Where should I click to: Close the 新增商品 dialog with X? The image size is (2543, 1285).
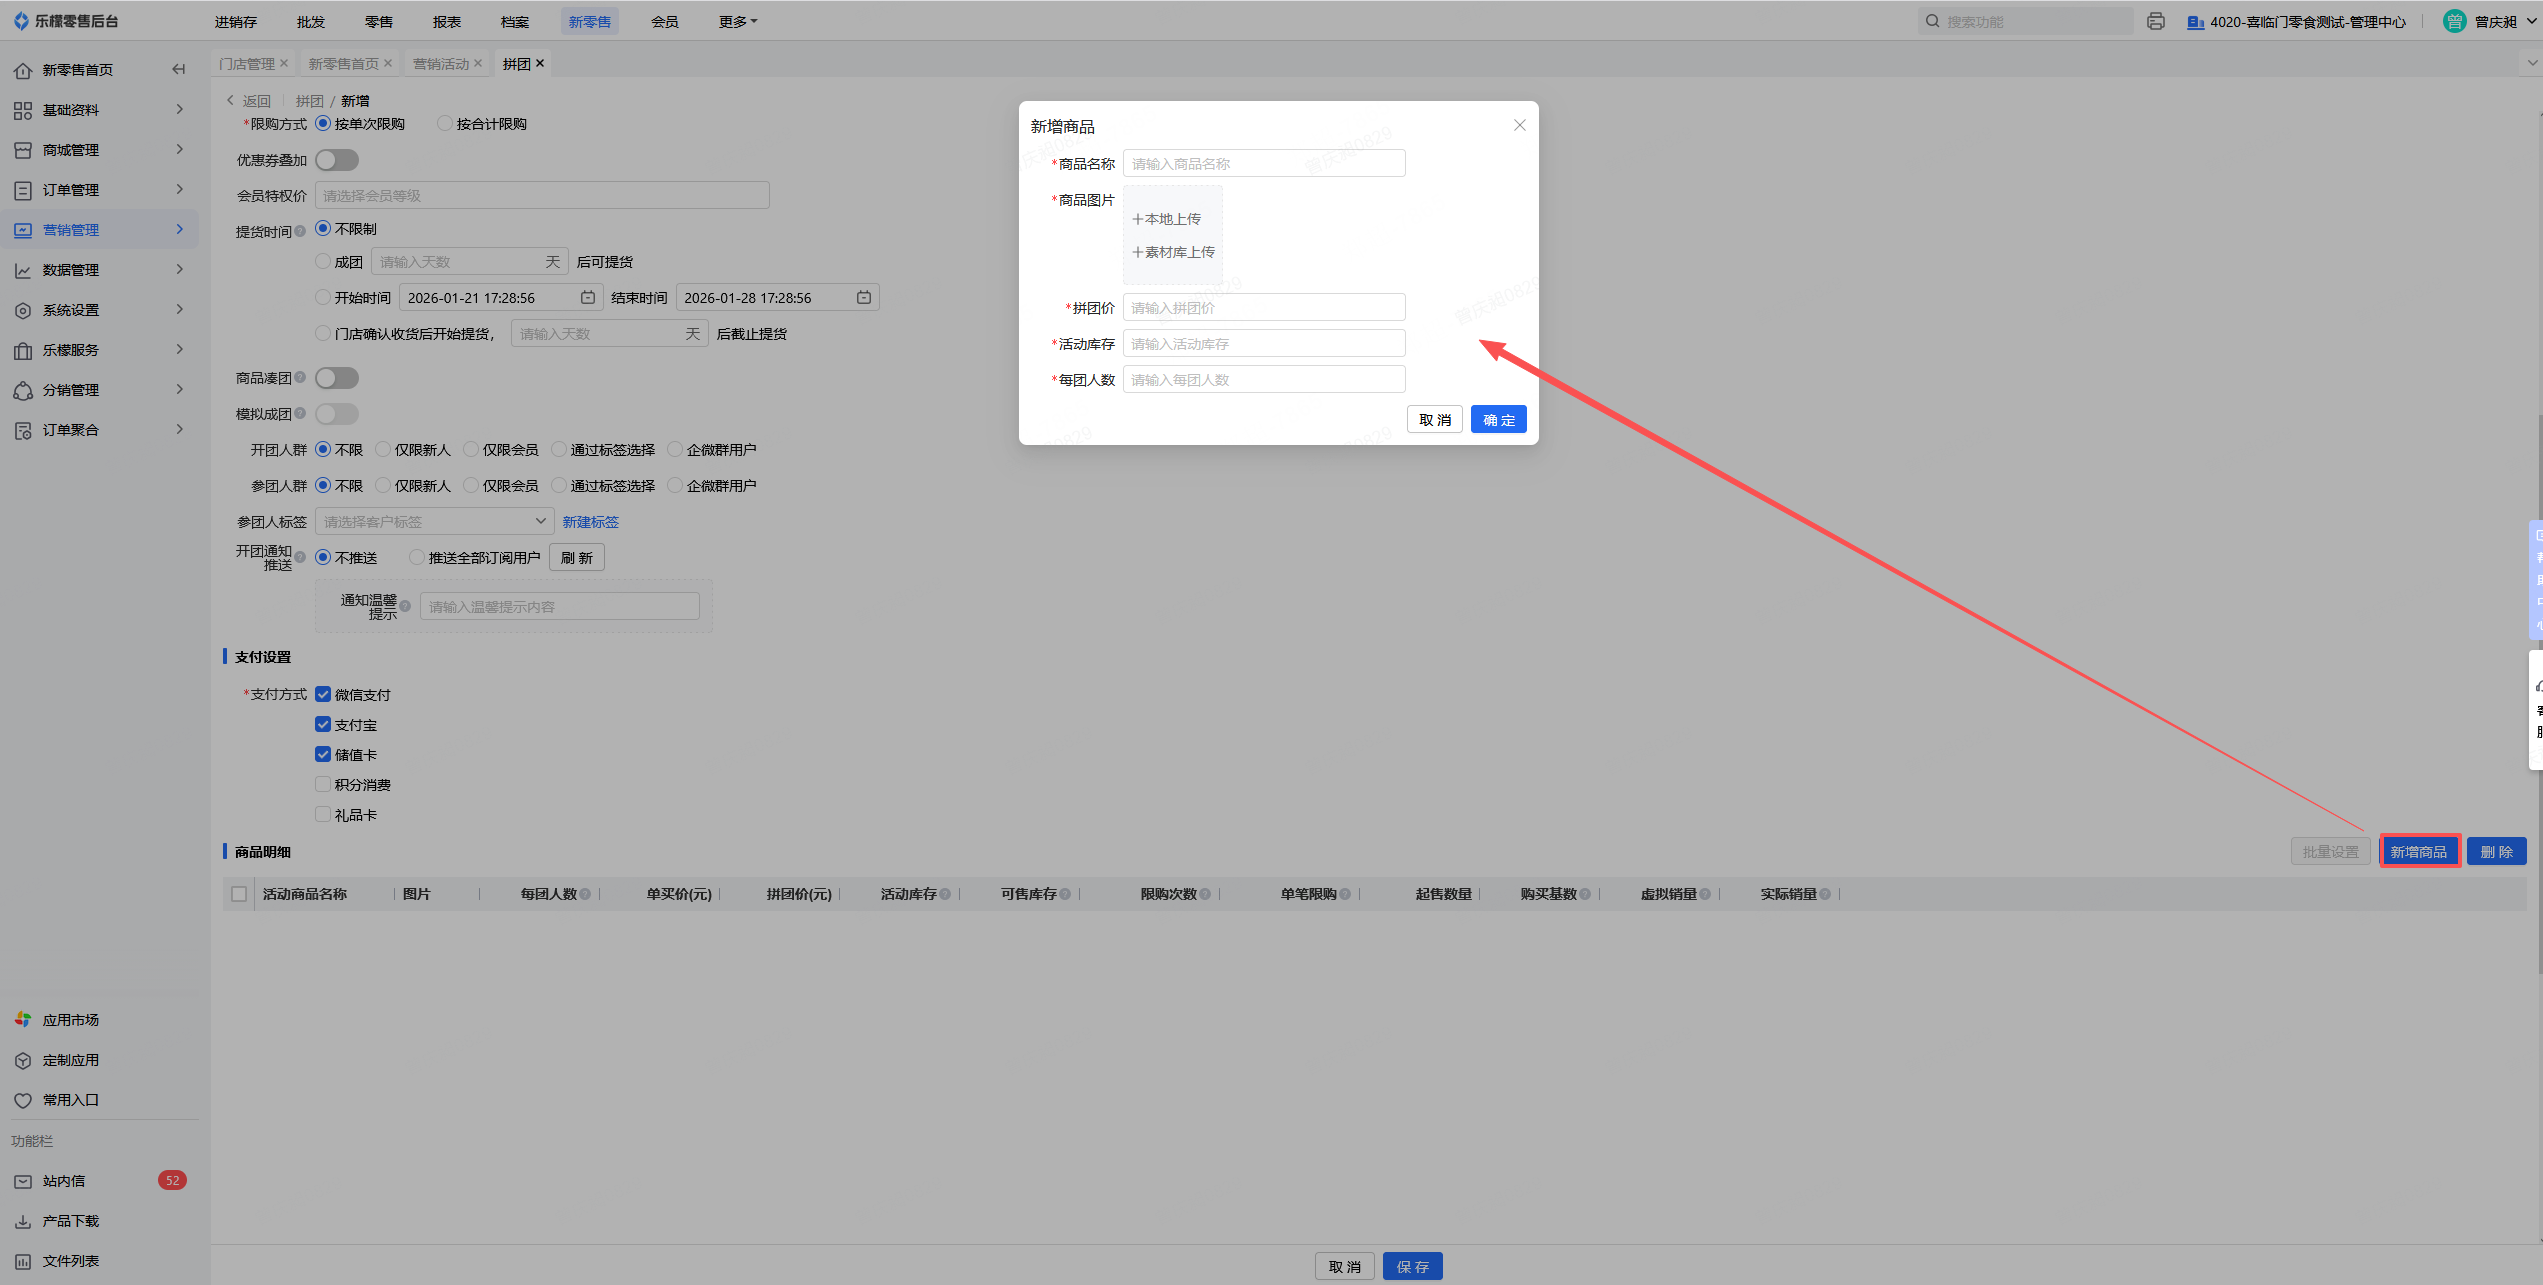click(1519, 125)
